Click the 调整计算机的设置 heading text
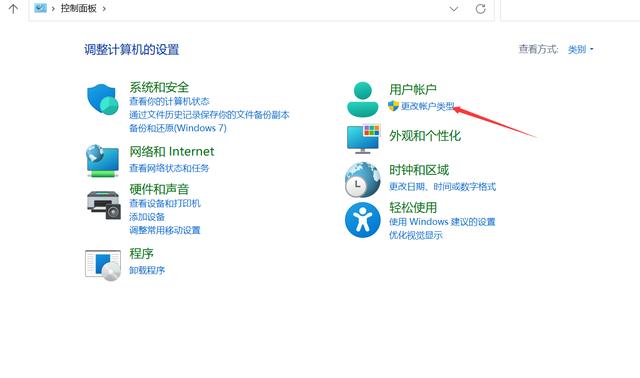Viewport: 640px width, 378px height. coord(131,49)
